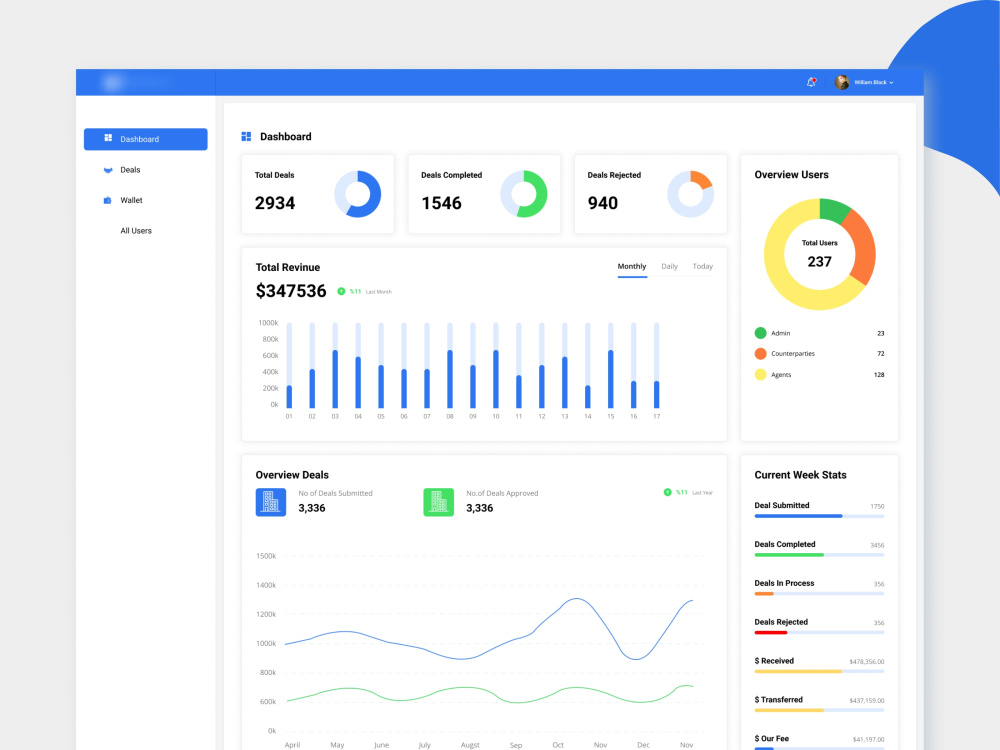Open the Dashboard sidebar menu item
This screenshot has height=750, width=1000.
145,139
